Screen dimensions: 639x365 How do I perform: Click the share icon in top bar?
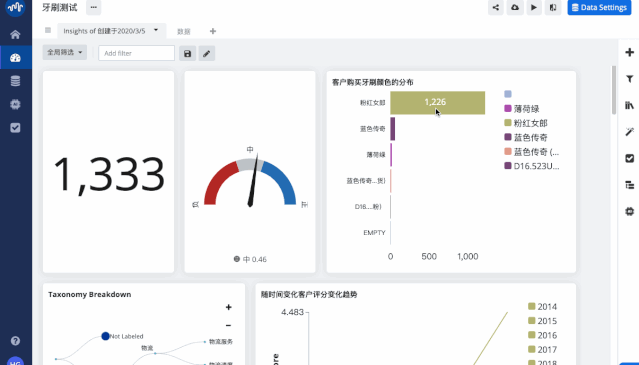(x=496, y=7)
